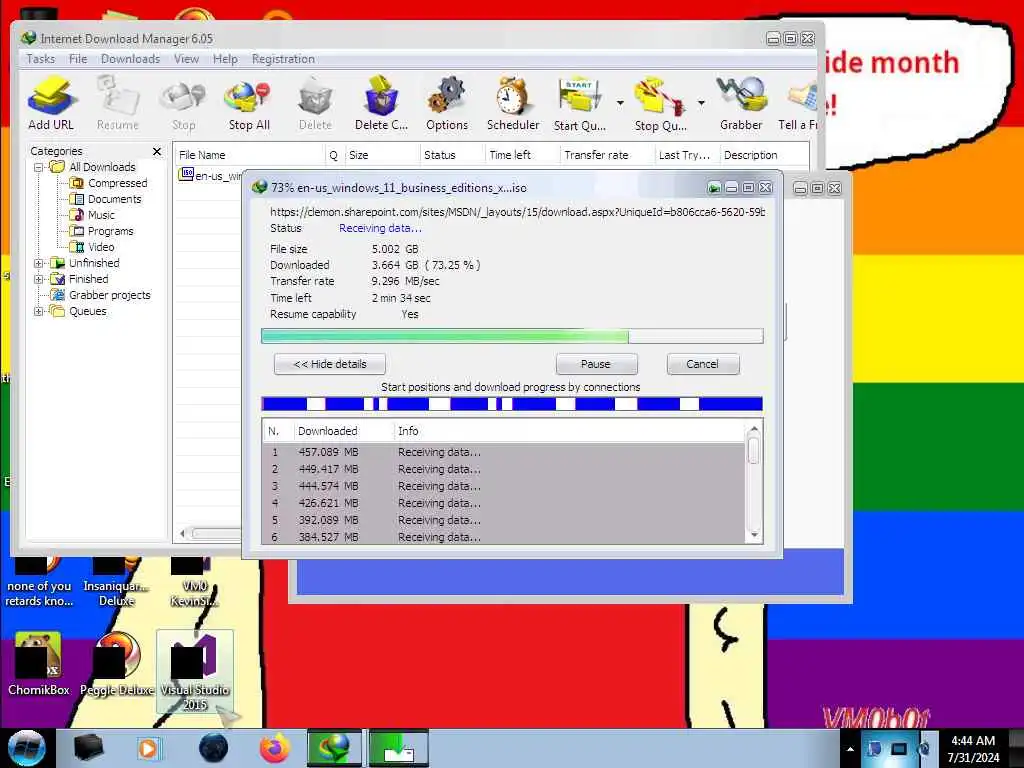Expand the Unfinished tree node
This screenshot has height=768, width=1024.
(x=39, y=263)
